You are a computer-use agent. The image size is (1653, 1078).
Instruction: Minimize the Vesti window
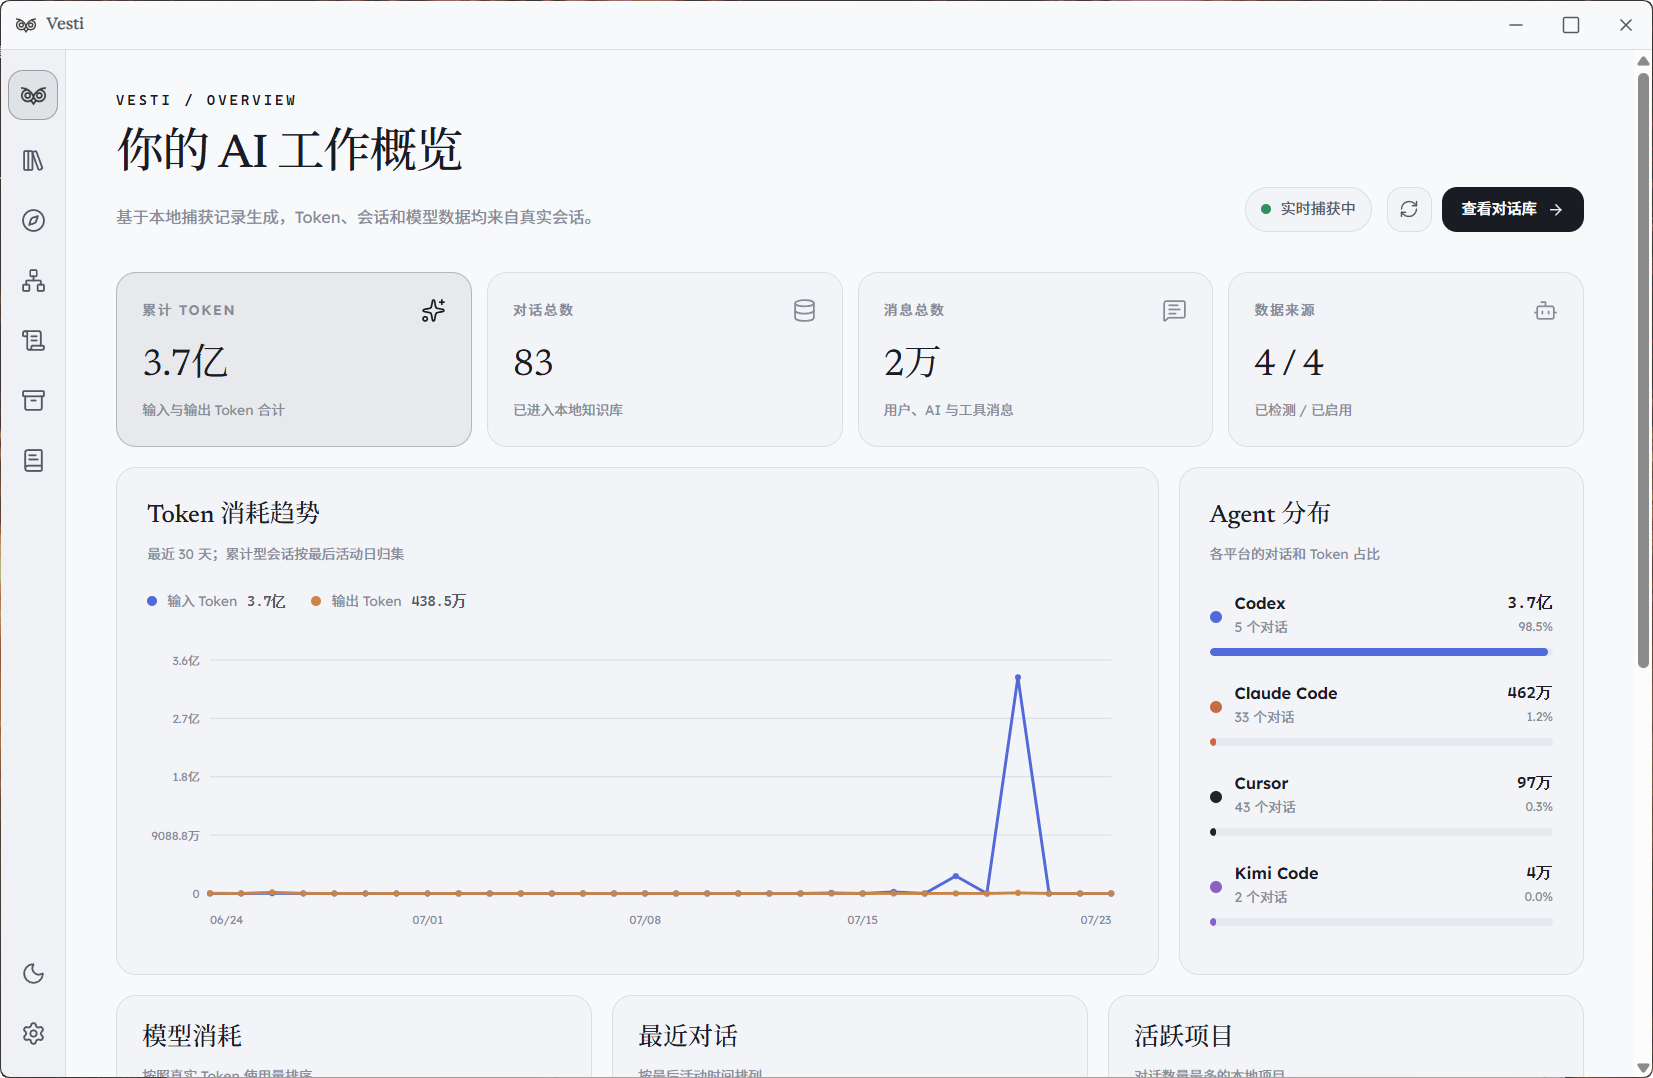[x=1516, y=25]
